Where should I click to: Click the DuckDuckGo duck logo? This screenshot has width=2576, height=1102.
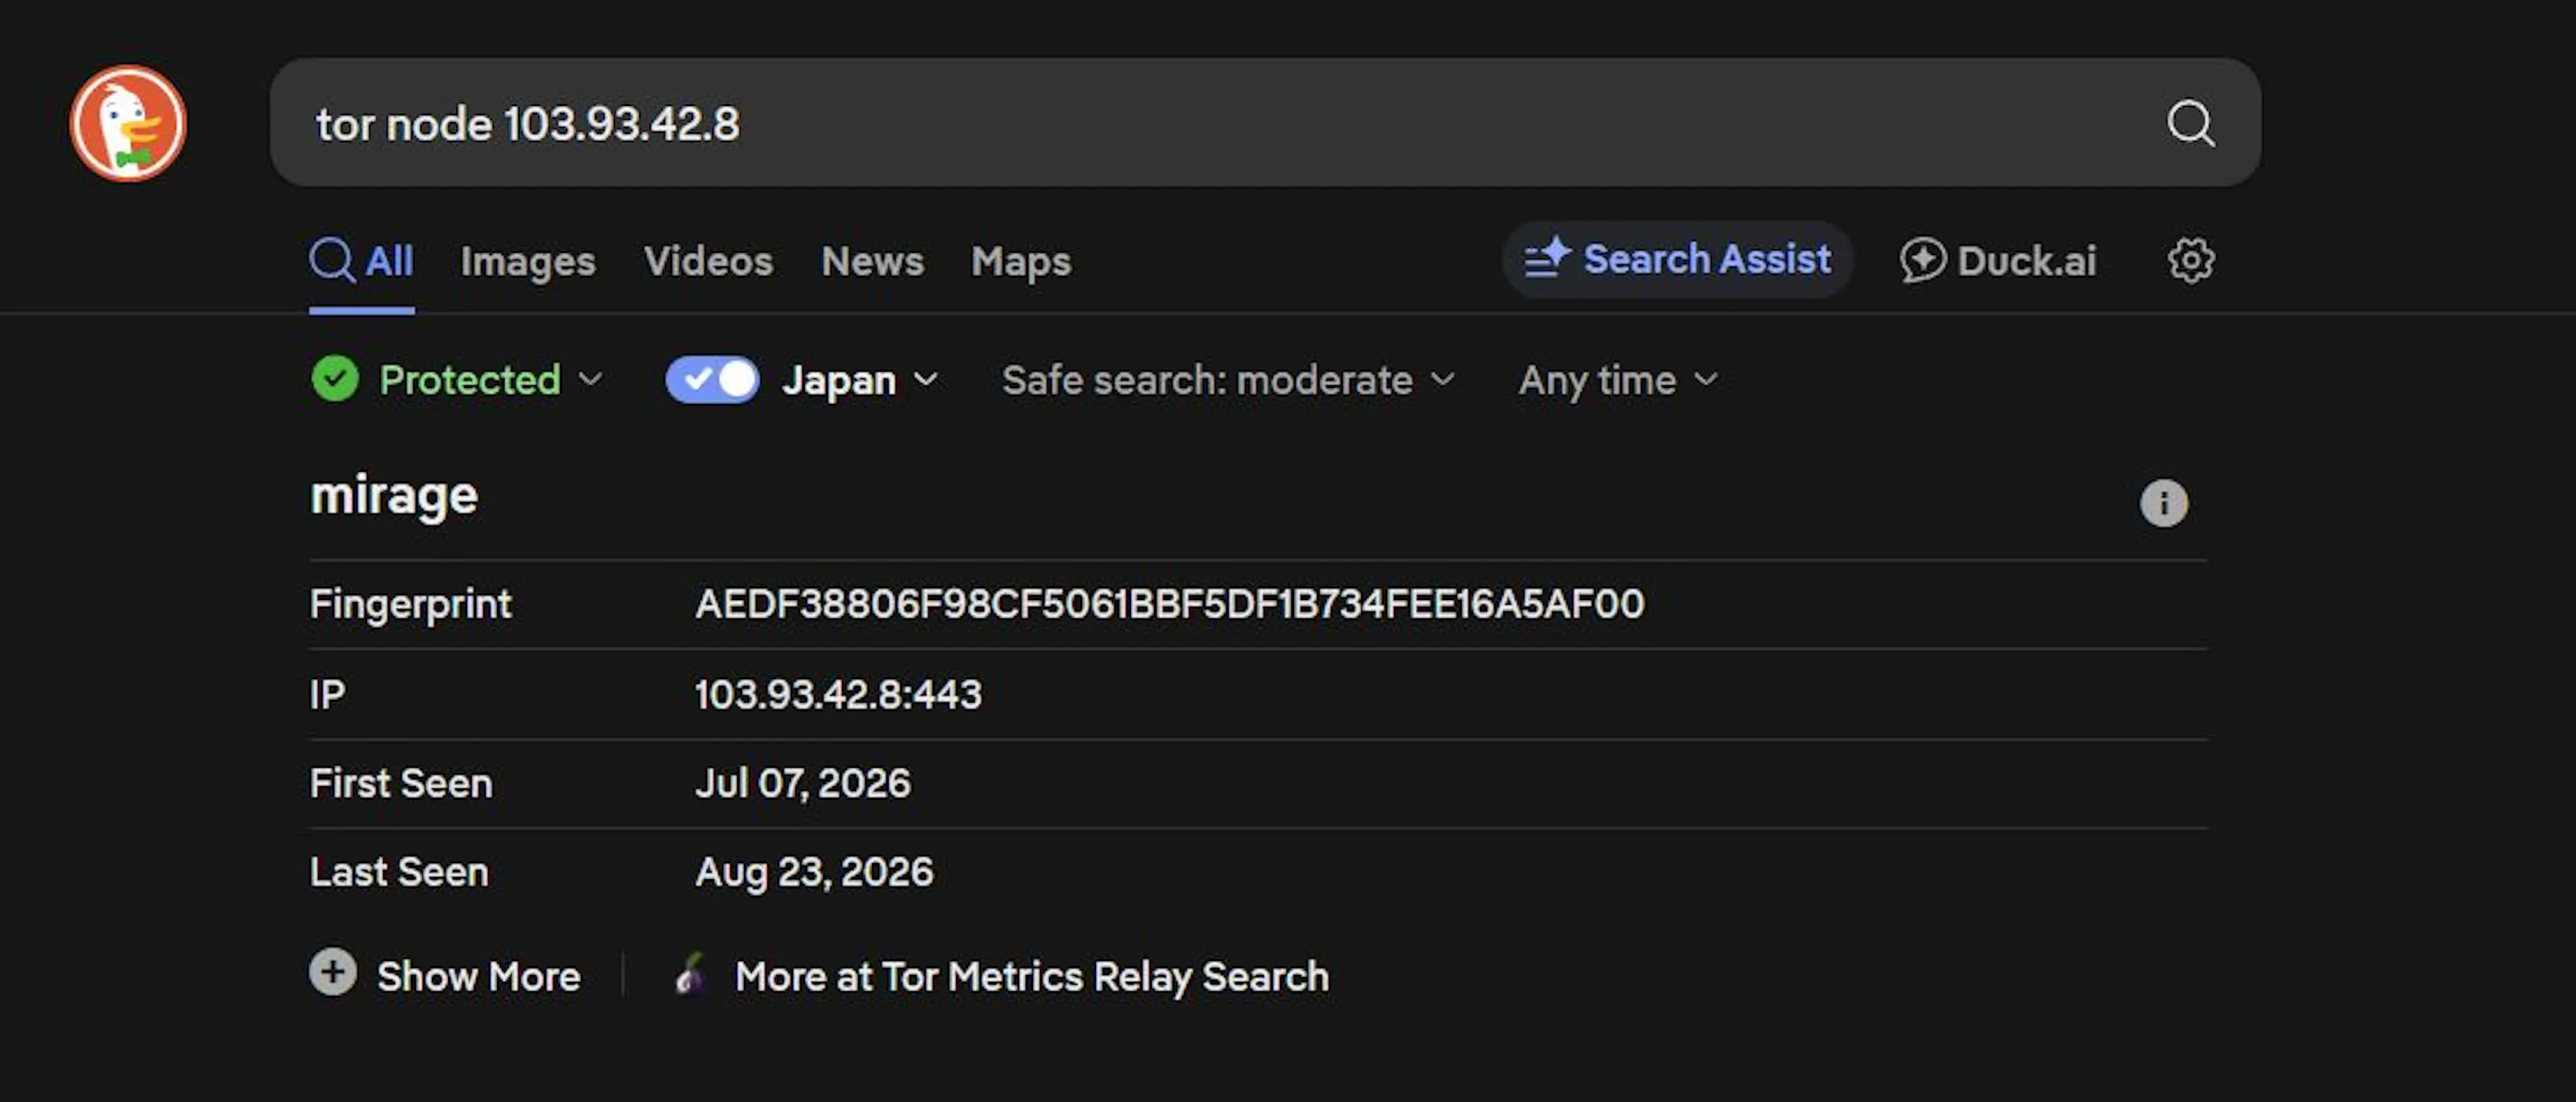128,123
